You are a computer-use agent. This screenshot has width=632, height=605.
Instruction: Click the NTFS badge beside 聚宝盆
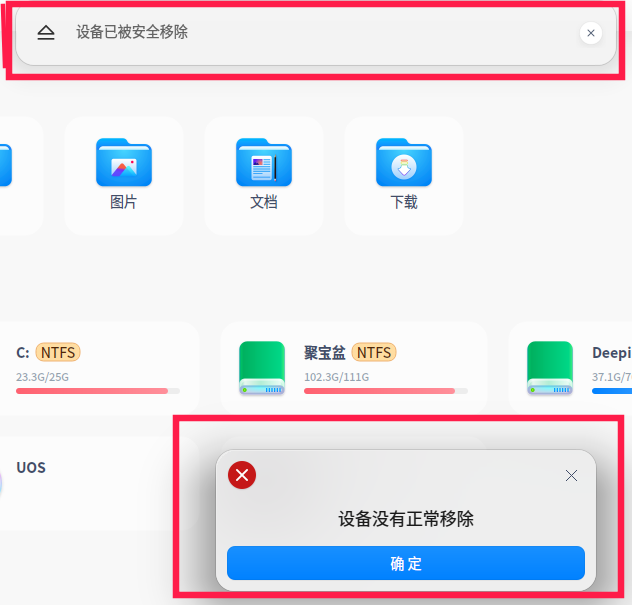374,353
